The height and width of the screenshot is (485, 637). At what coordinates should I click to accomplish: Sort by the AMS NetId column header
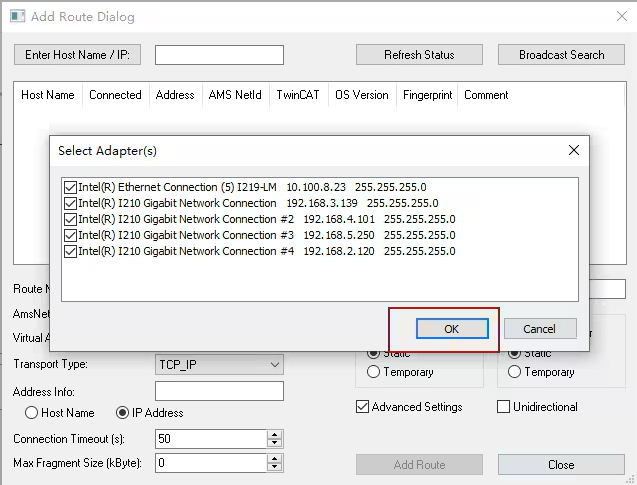click(234, 95)
